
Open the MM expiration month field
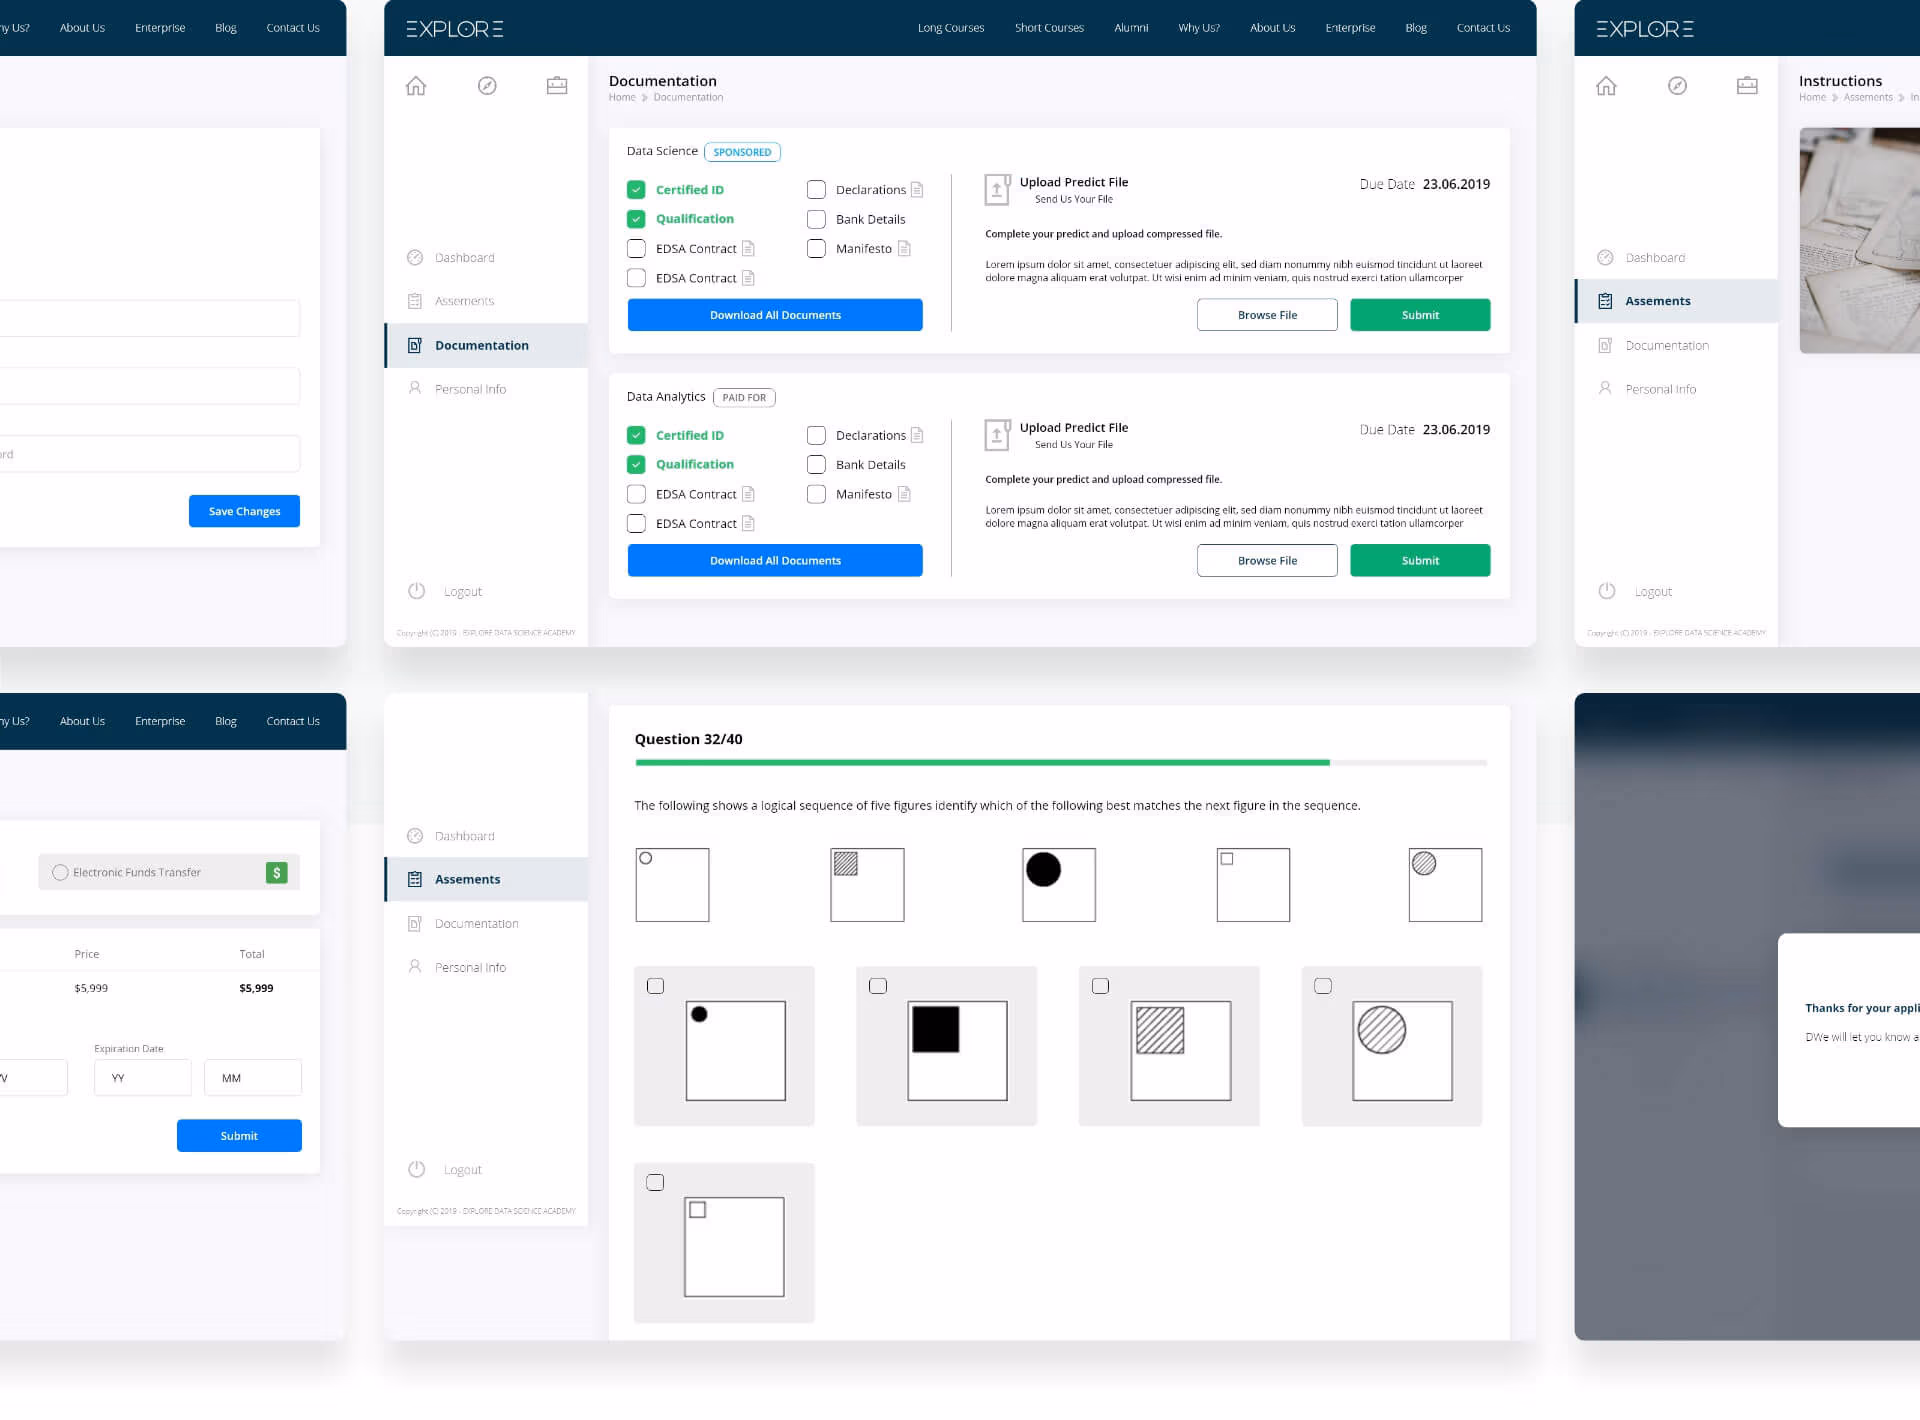pyautogui.click(x=252, y=1078)
